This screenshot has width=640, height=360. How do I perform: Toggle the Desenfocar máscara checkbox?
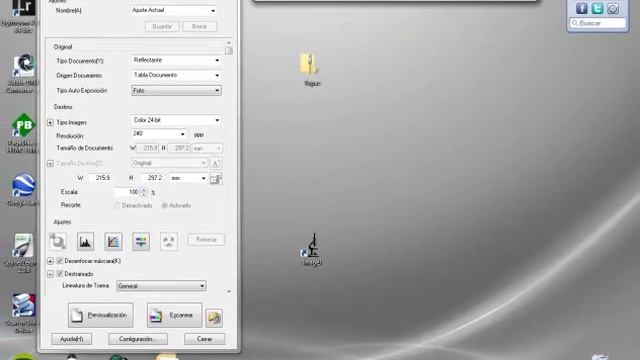click(x=60, y=261)
